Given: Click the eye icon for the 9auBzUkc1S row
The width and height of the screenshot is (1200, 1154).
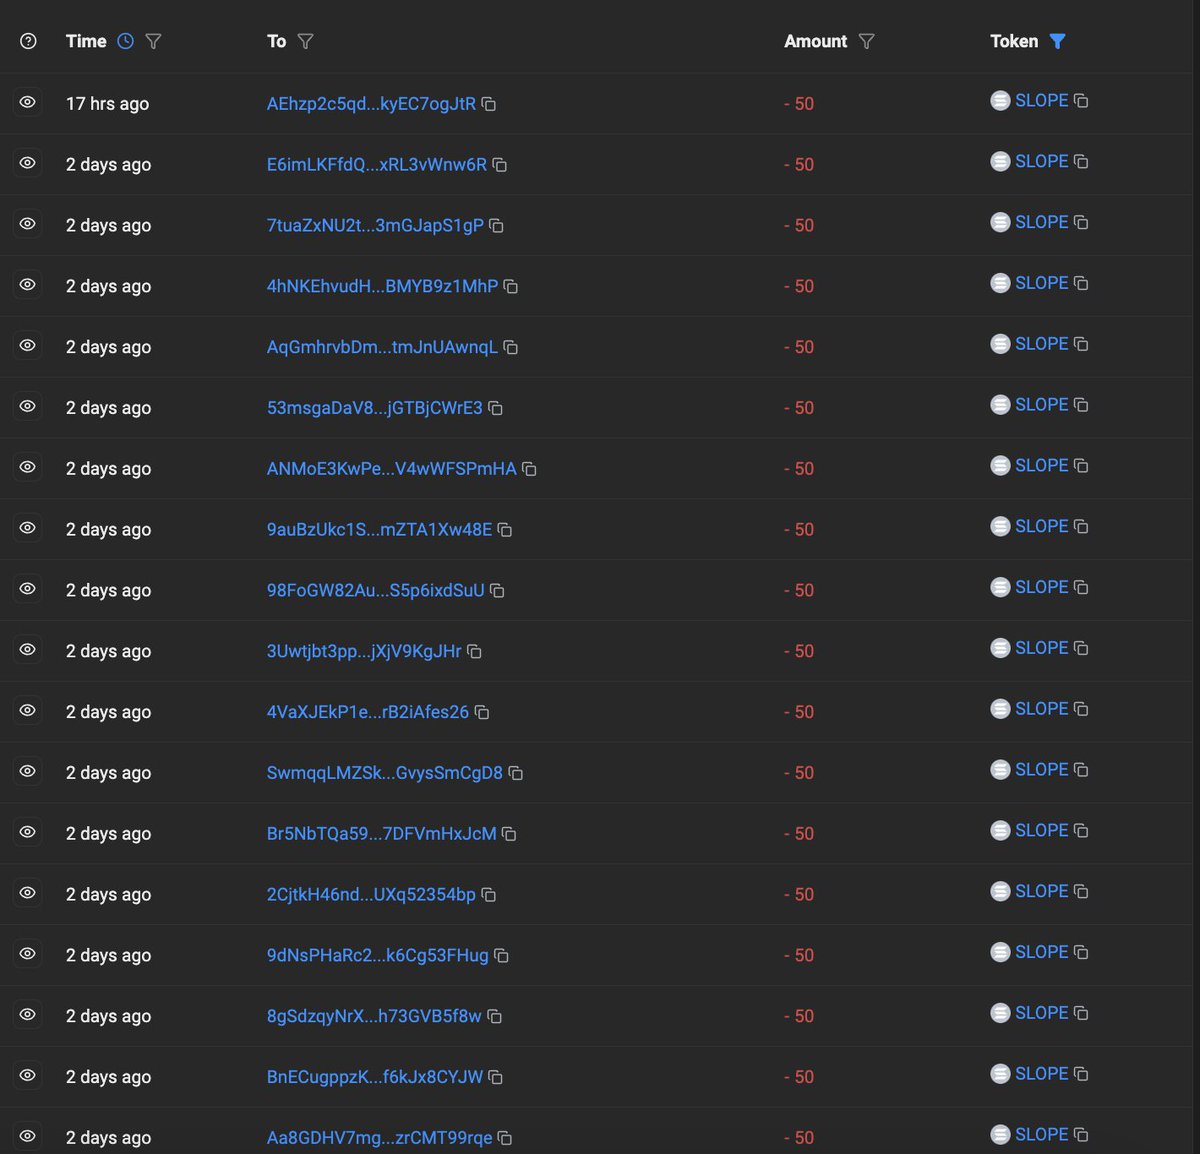Looking at the screenshot, I should [x=28, y=528].
